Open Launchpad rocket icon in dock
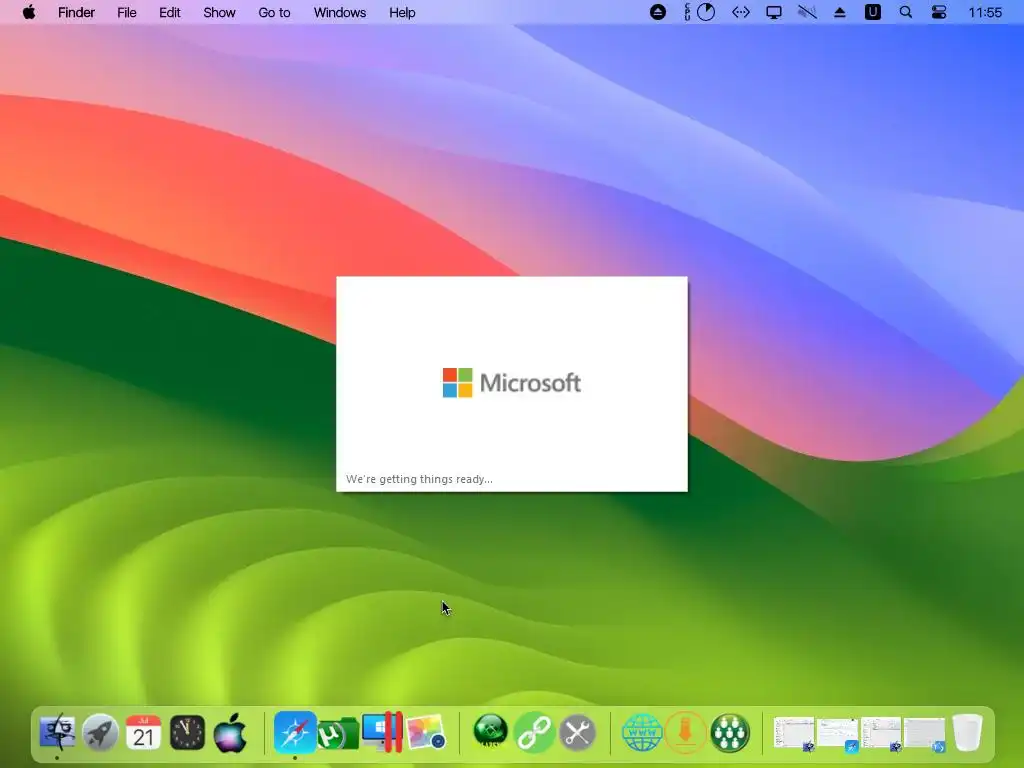1024x768 pixels. click(x=100, y=732)
